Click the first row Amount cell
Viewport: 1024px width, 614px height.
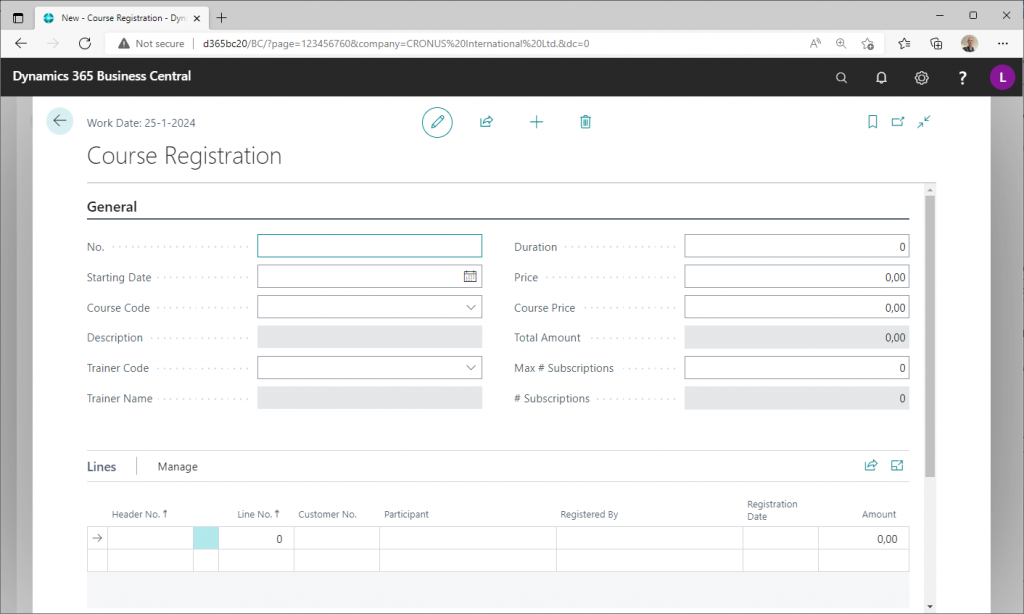pos(863,538)
